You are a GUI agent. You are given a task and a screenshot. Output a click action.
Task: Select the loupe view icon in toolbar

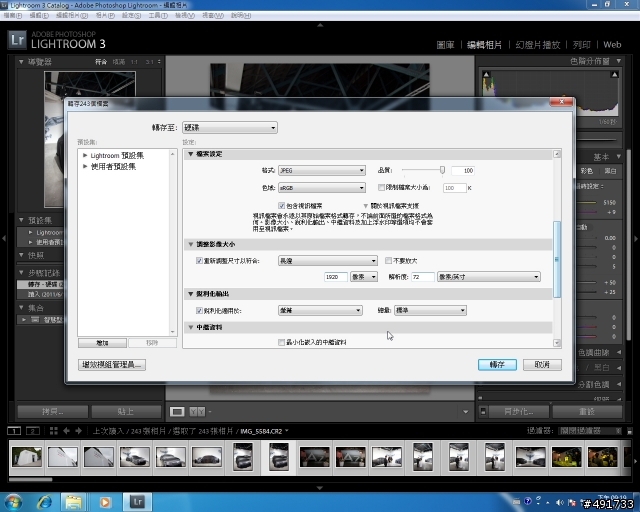point(177,412)
